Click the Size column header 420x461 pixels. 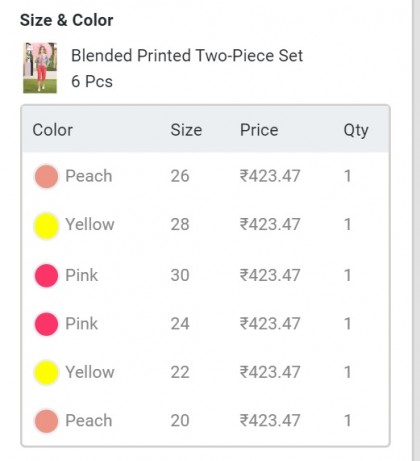pyautogui.click(x=186, y=130)
